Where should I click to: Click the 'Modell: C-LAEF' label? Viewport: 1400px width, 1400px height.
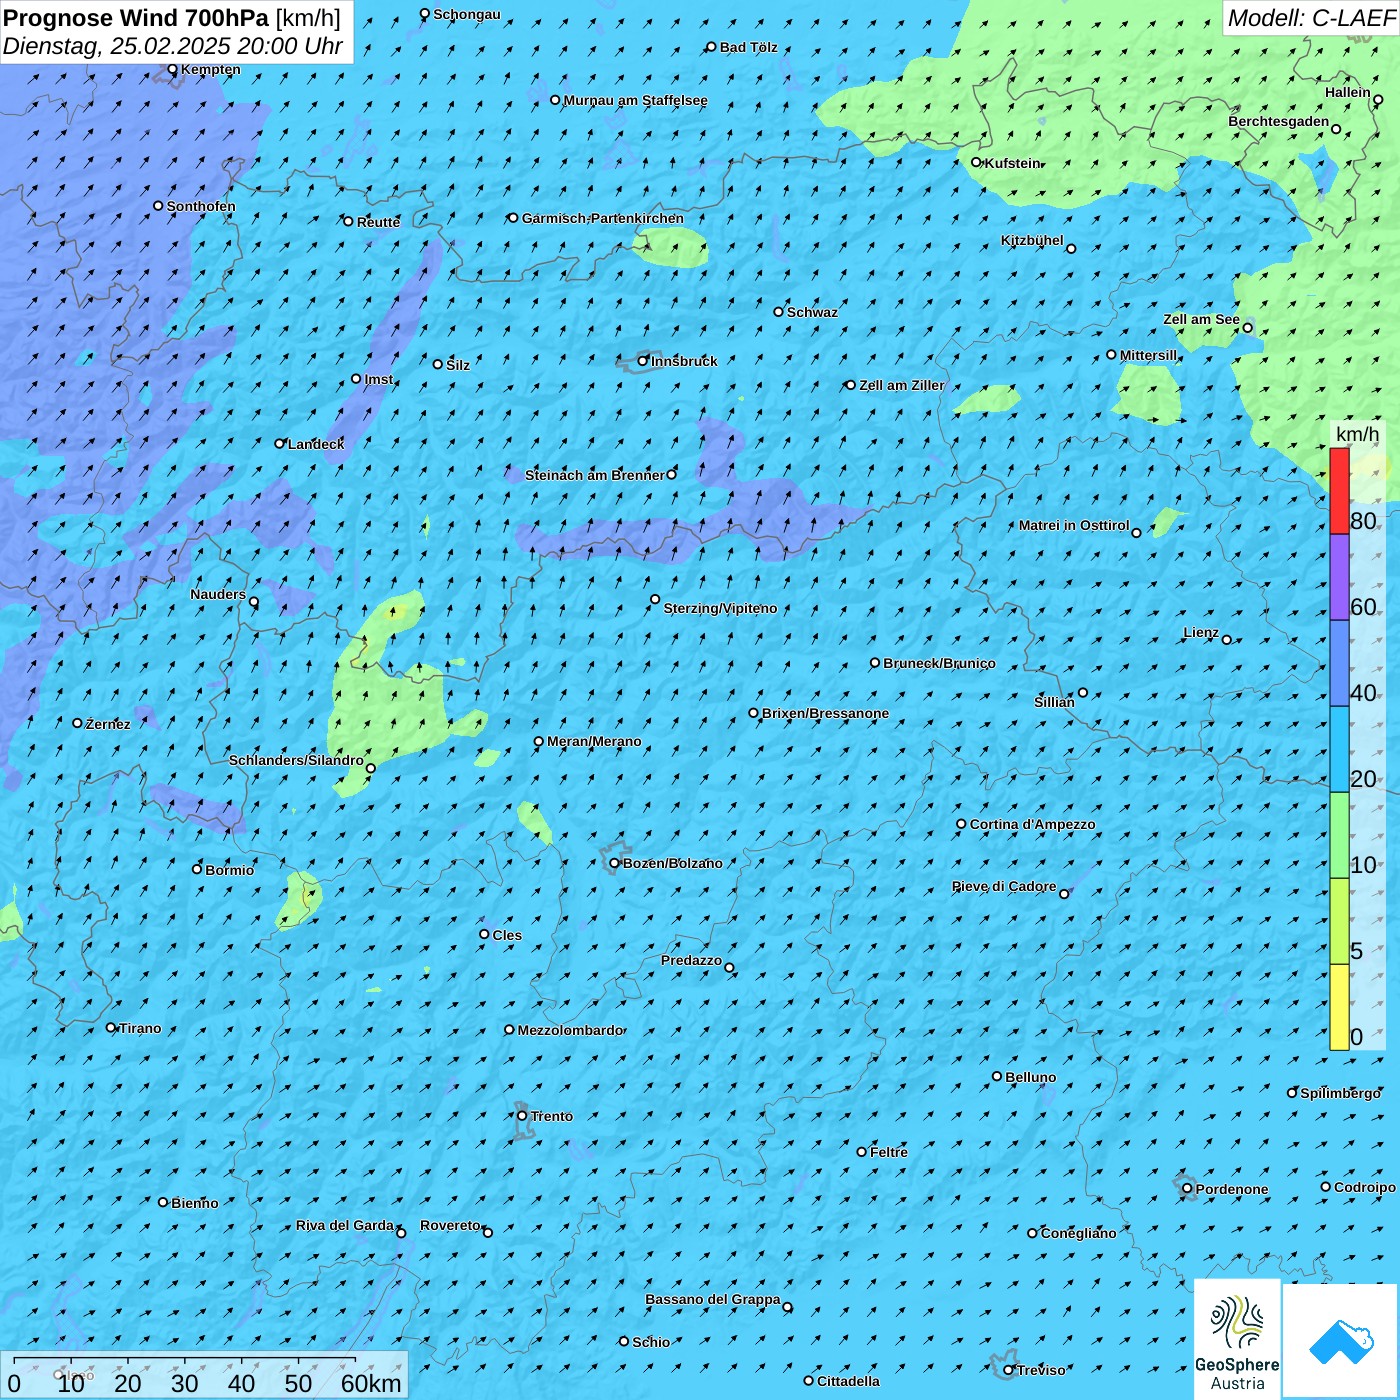[1311, 18]
